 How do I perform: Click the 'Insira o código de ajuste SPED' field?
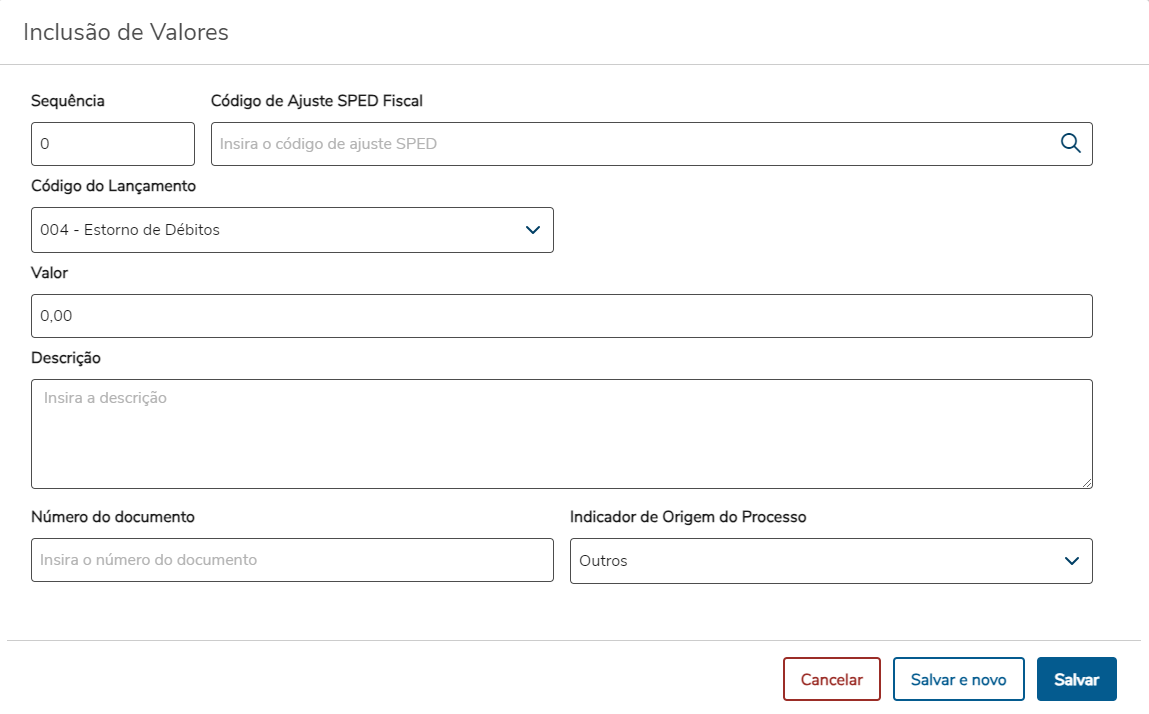630,144
